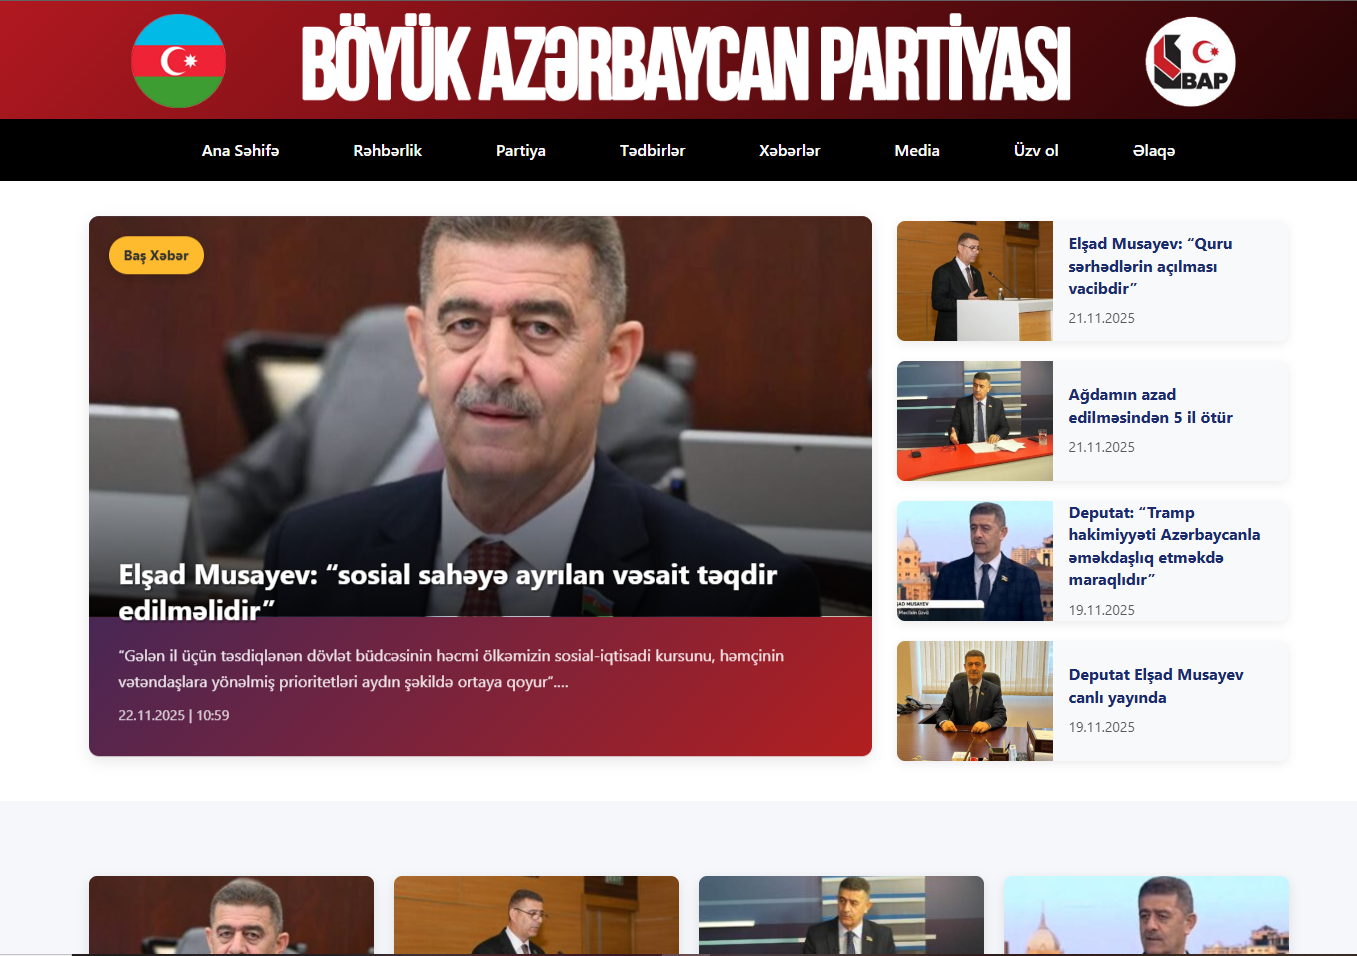Image resolution: width=1357 pixels, height=956 pixels.
Task: Open the Partiya menu
Action: 520,151
